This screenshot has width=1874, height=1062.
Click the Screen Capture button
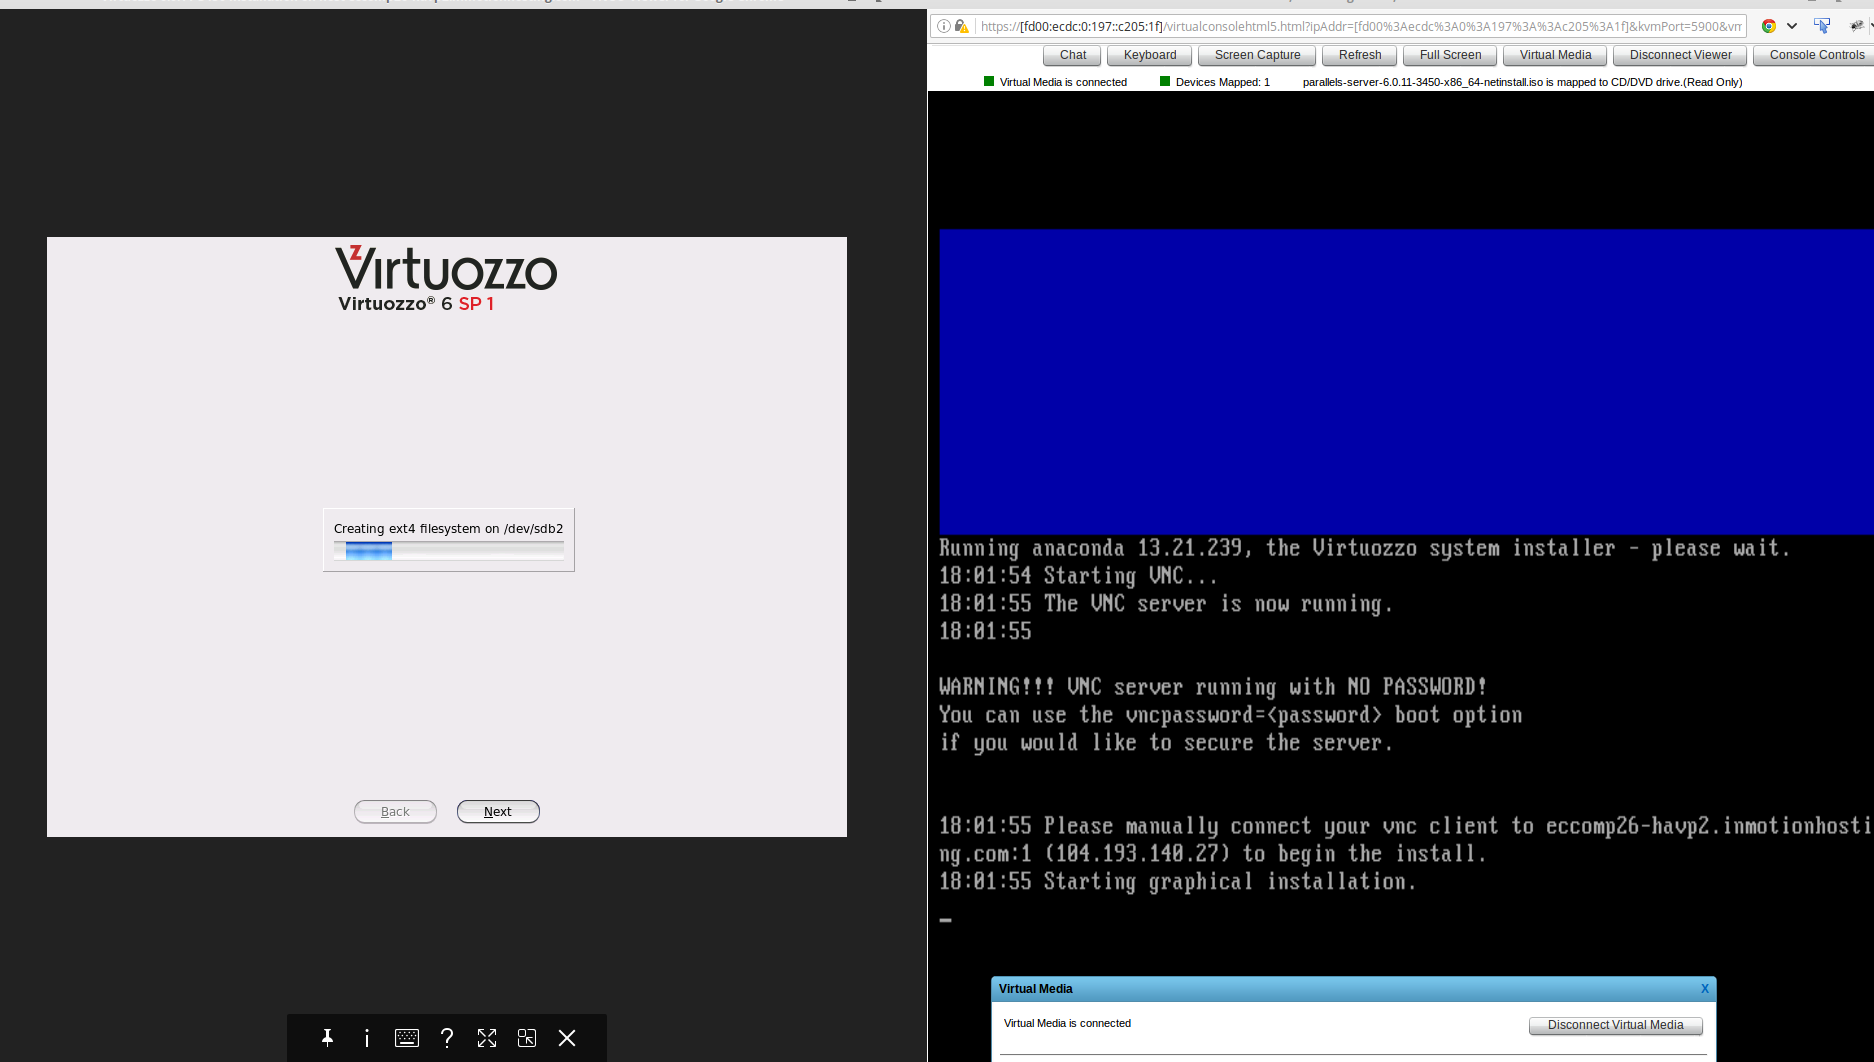[x=1257, y=55]
